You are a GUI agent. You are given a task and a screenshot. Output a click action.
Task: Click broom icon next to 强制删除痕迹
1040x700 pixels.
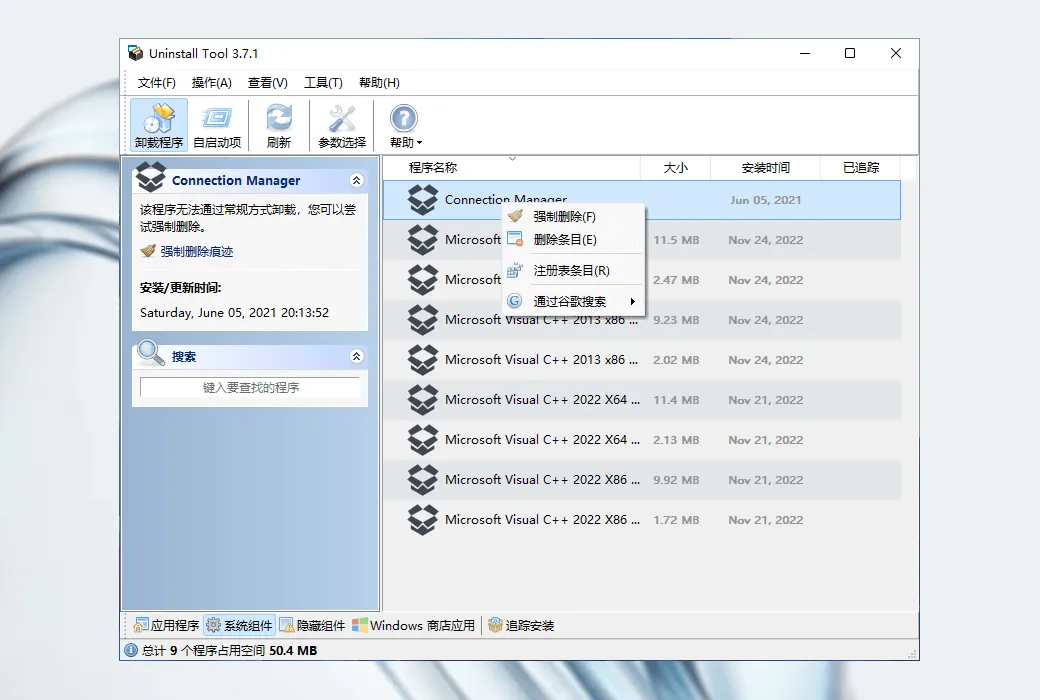148,251
